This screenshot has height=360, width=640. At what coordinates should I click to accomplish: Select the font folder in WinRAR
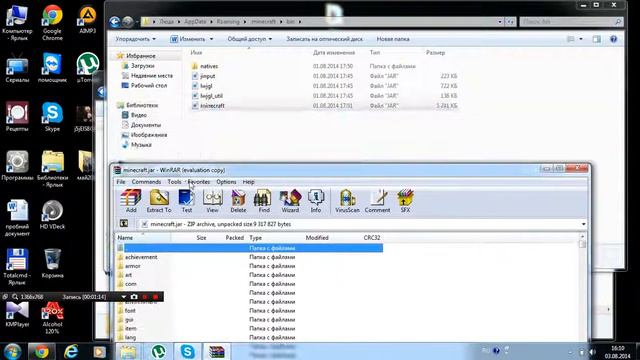tap(130, 311)
